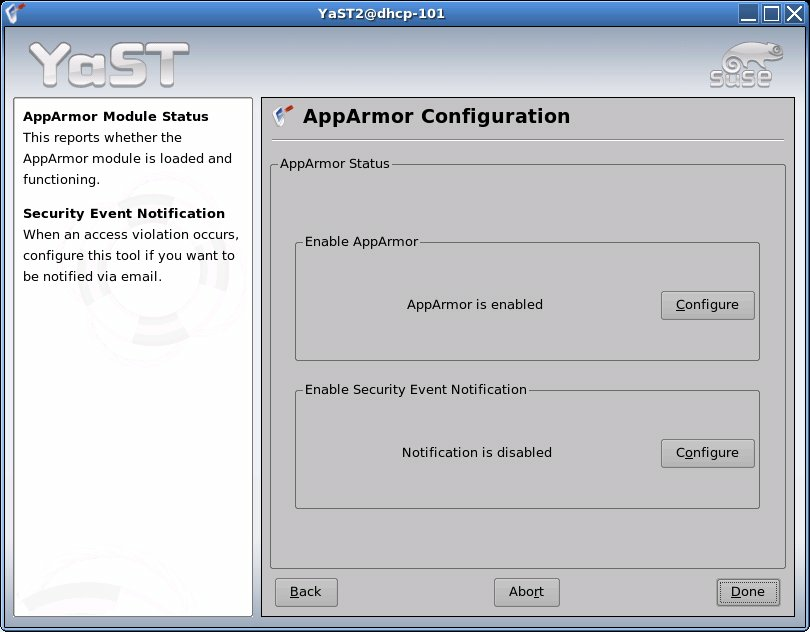Click the YaST title bar window icon
The width and height of the screenshot is (810, 632).
14,13
